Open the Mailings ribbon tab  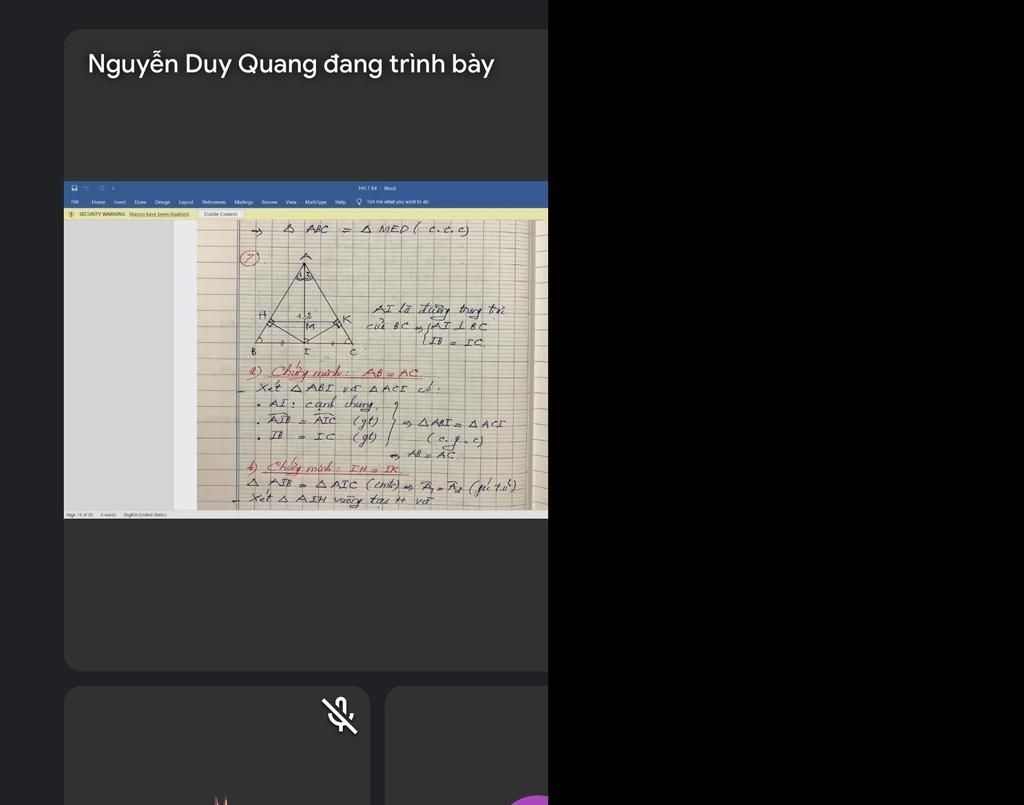coord(244,202)
